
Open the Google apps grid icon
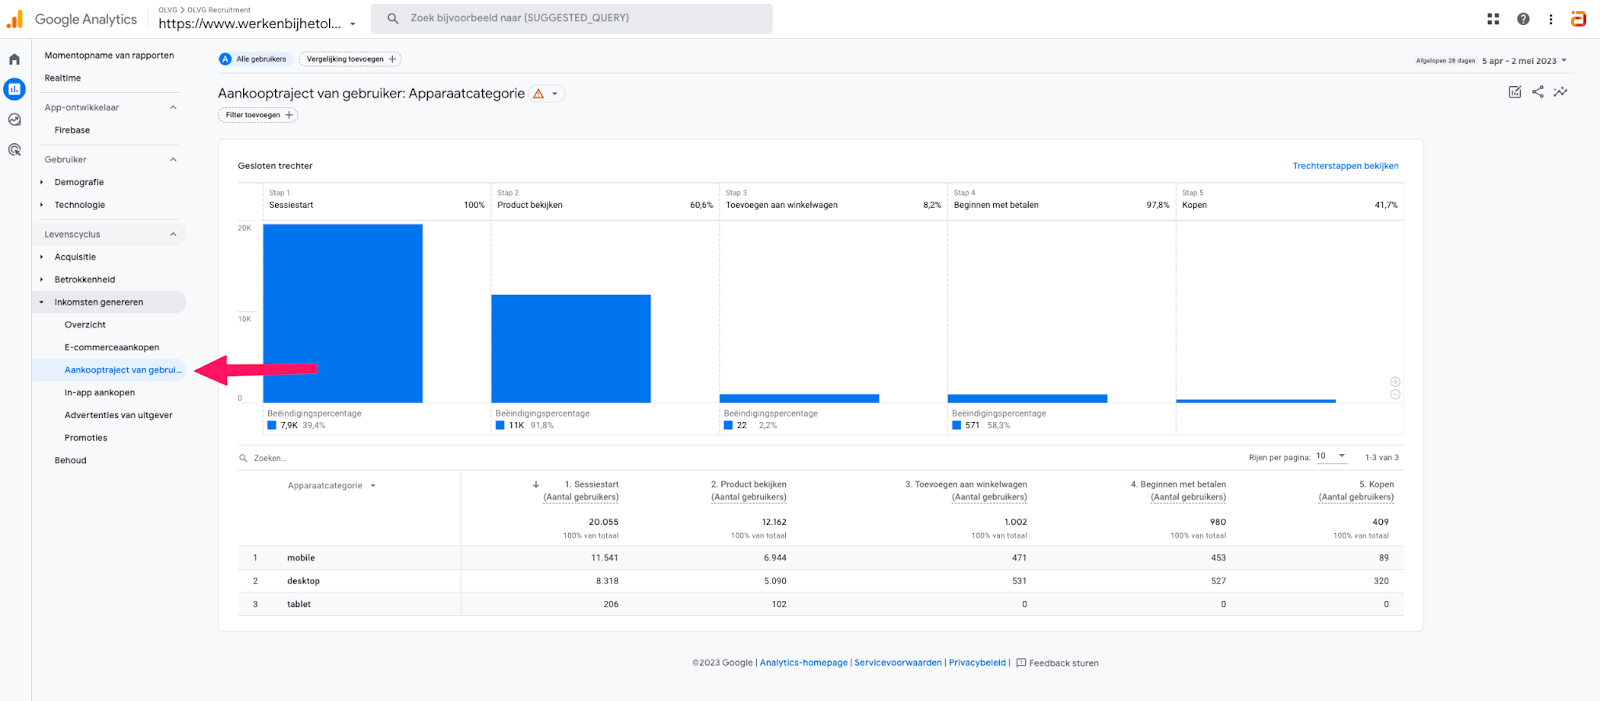1493,19
